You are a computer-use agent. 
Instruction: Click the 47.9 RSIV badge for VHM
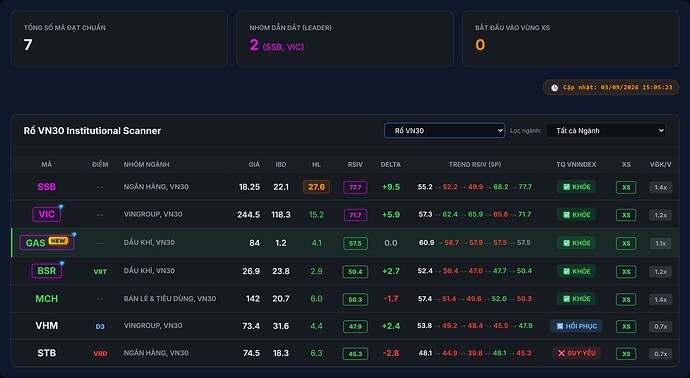tap(355, 327)
